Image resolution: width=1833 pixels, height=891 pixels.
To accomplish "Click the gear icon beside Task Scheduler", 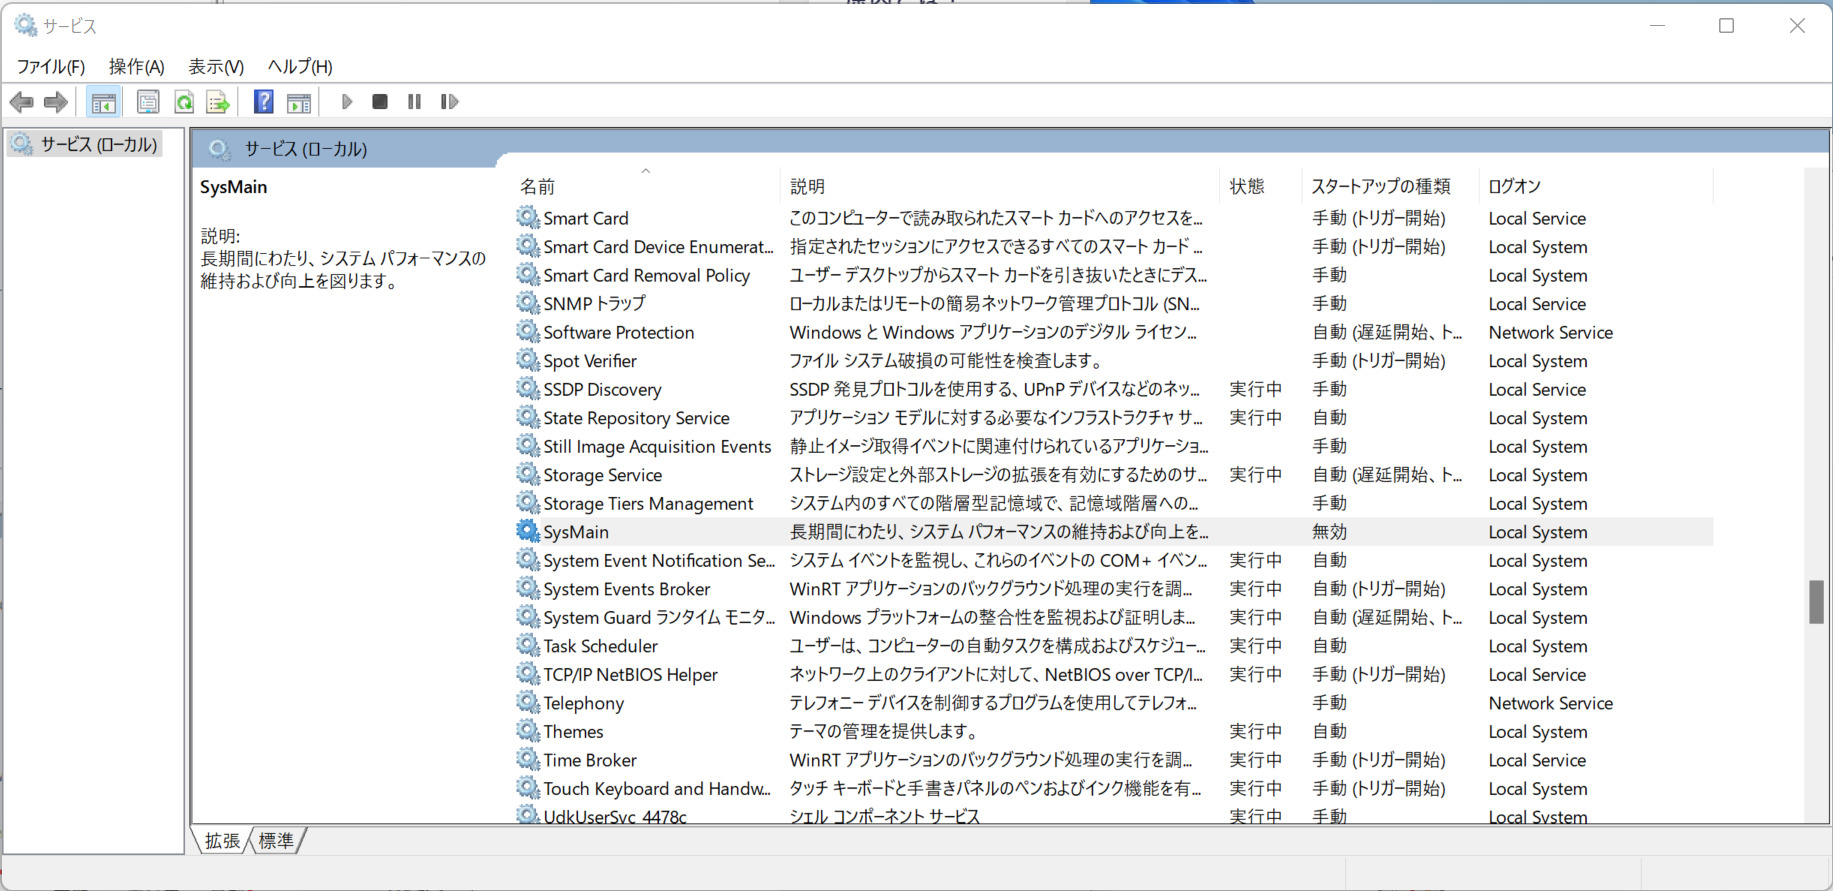I will 528,645.
